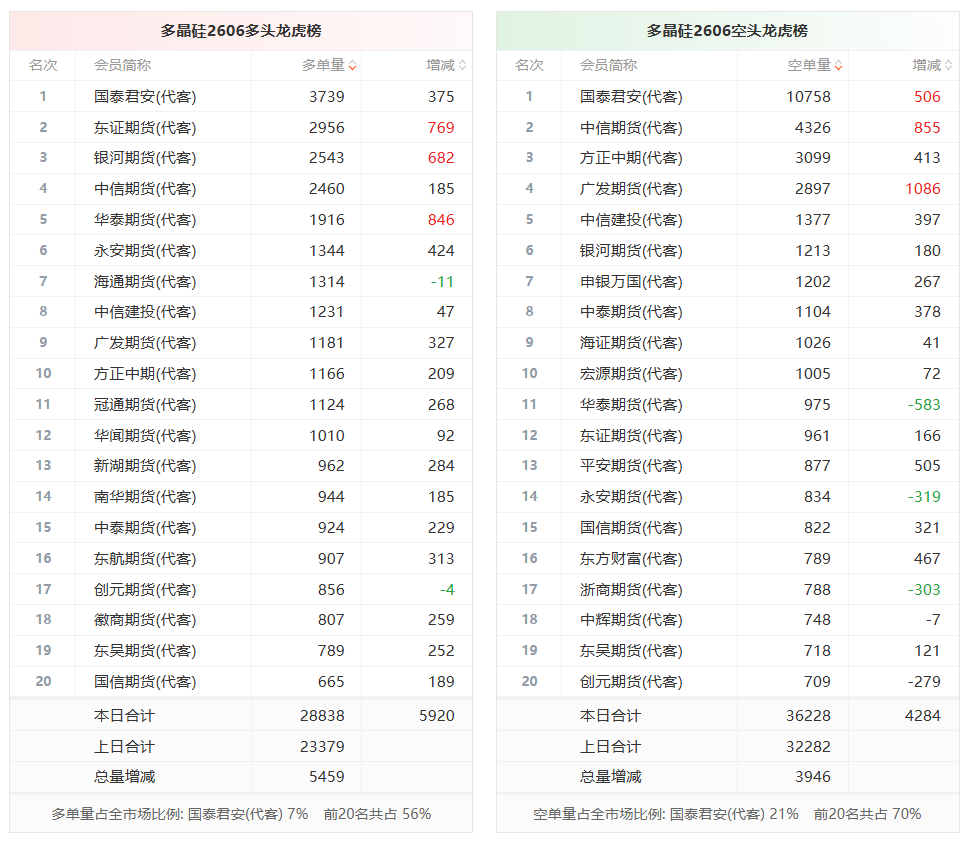The width and height of the screenshot is (971, 844).
Task: Select 东航期货(代客) row name
Action: [x=145, y=559]
